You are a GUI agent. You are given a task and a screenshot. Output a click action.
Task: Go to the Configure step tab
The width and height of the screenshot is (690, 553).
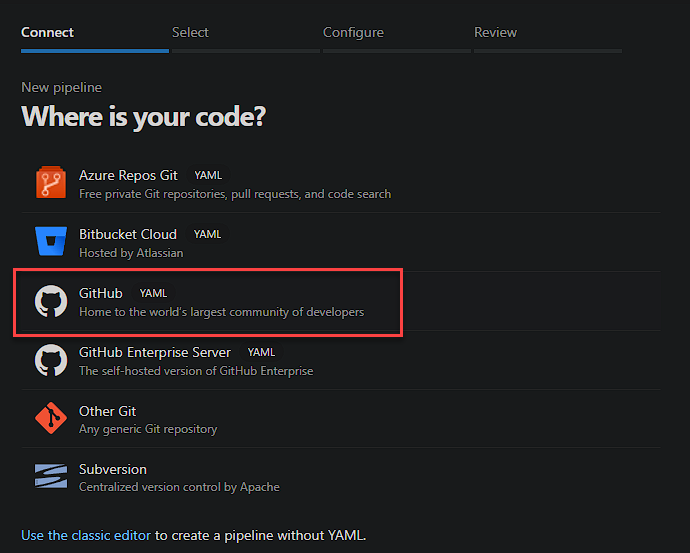coord(353,32)
